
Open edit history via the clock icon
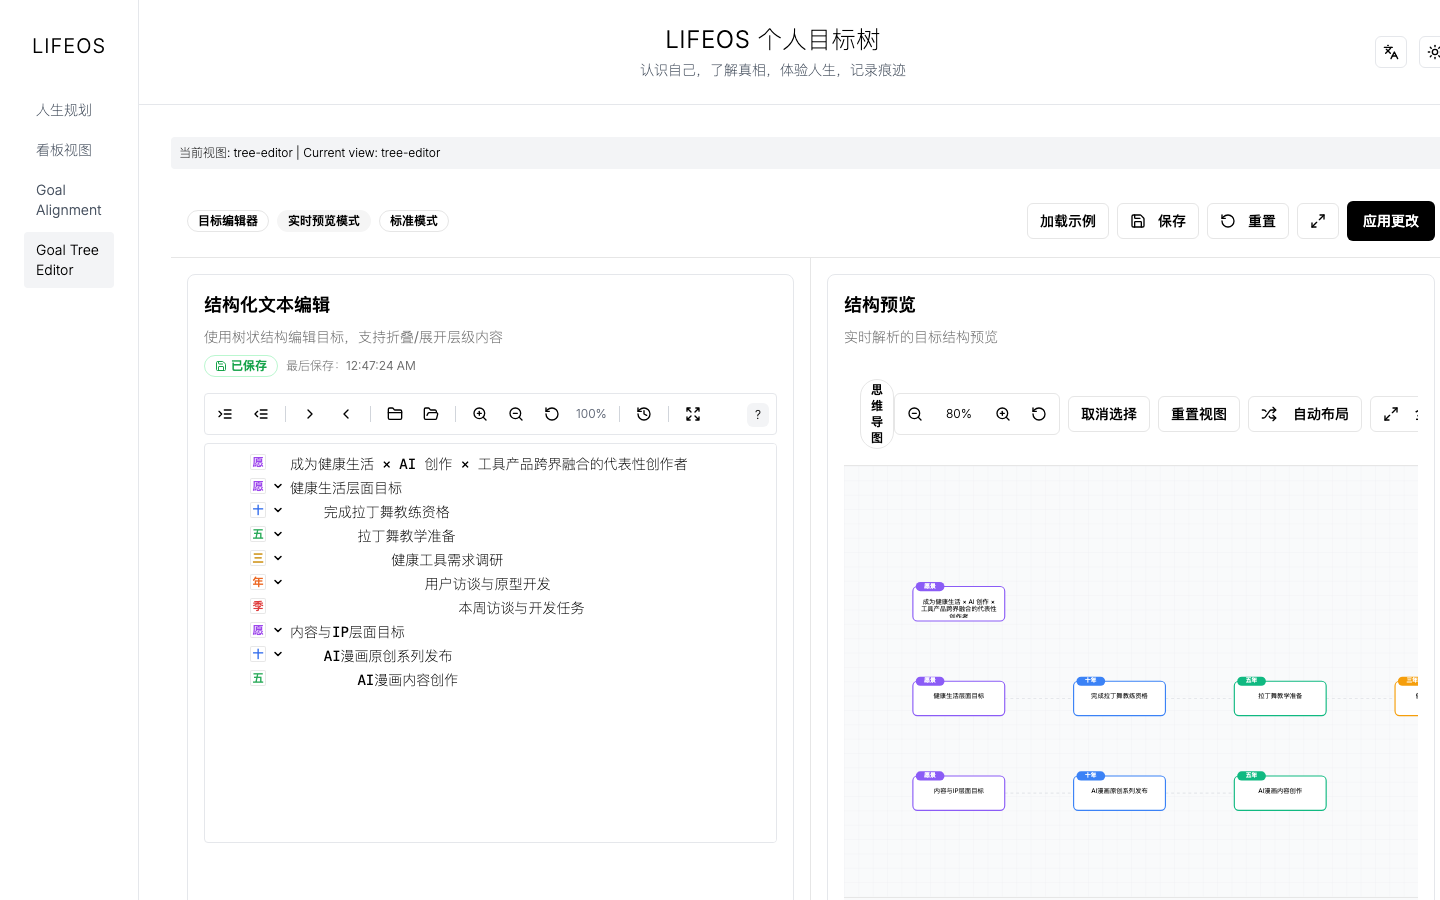pyautogui.click(x=643, y=413)
